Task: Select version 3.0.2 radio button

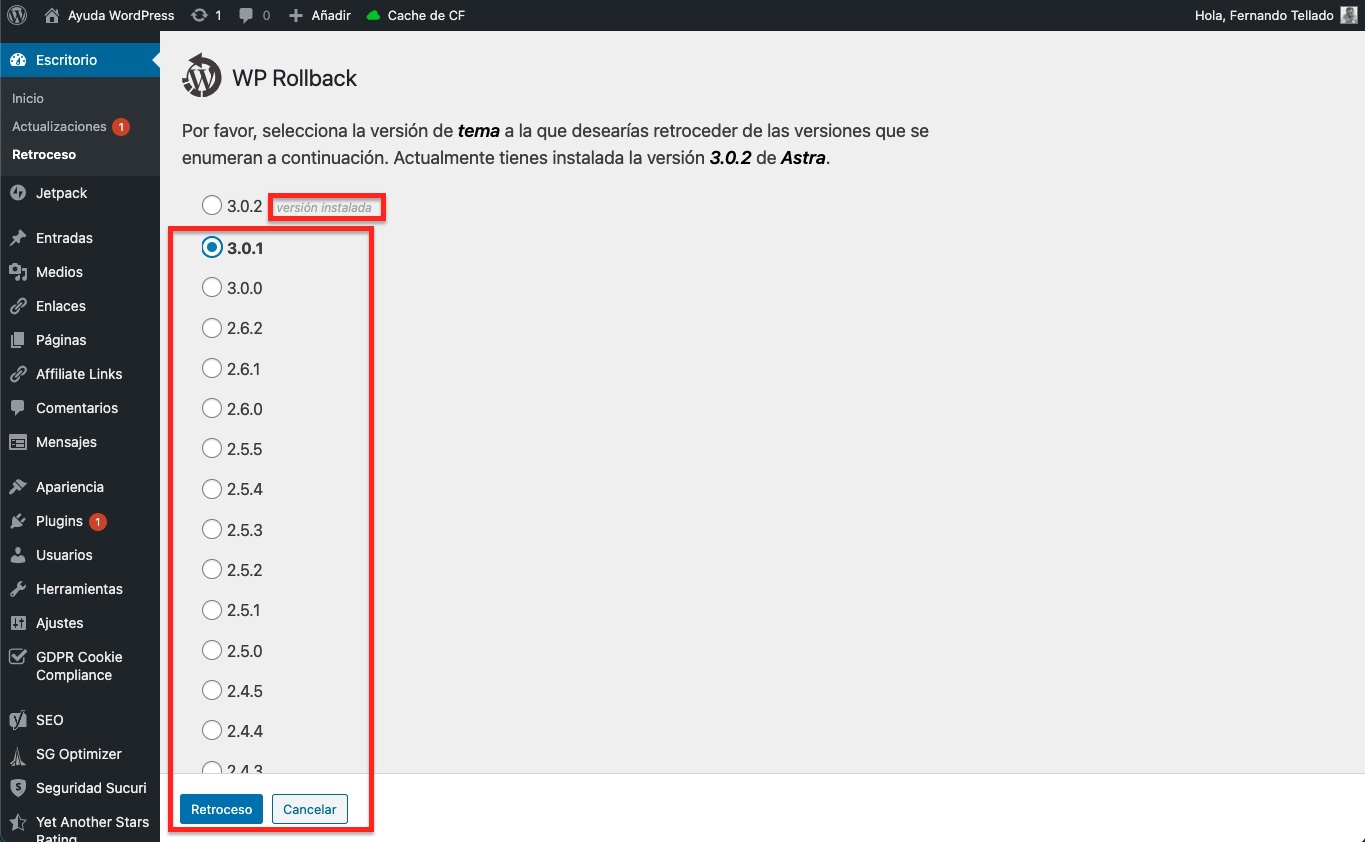Action: tap(212, 206)
